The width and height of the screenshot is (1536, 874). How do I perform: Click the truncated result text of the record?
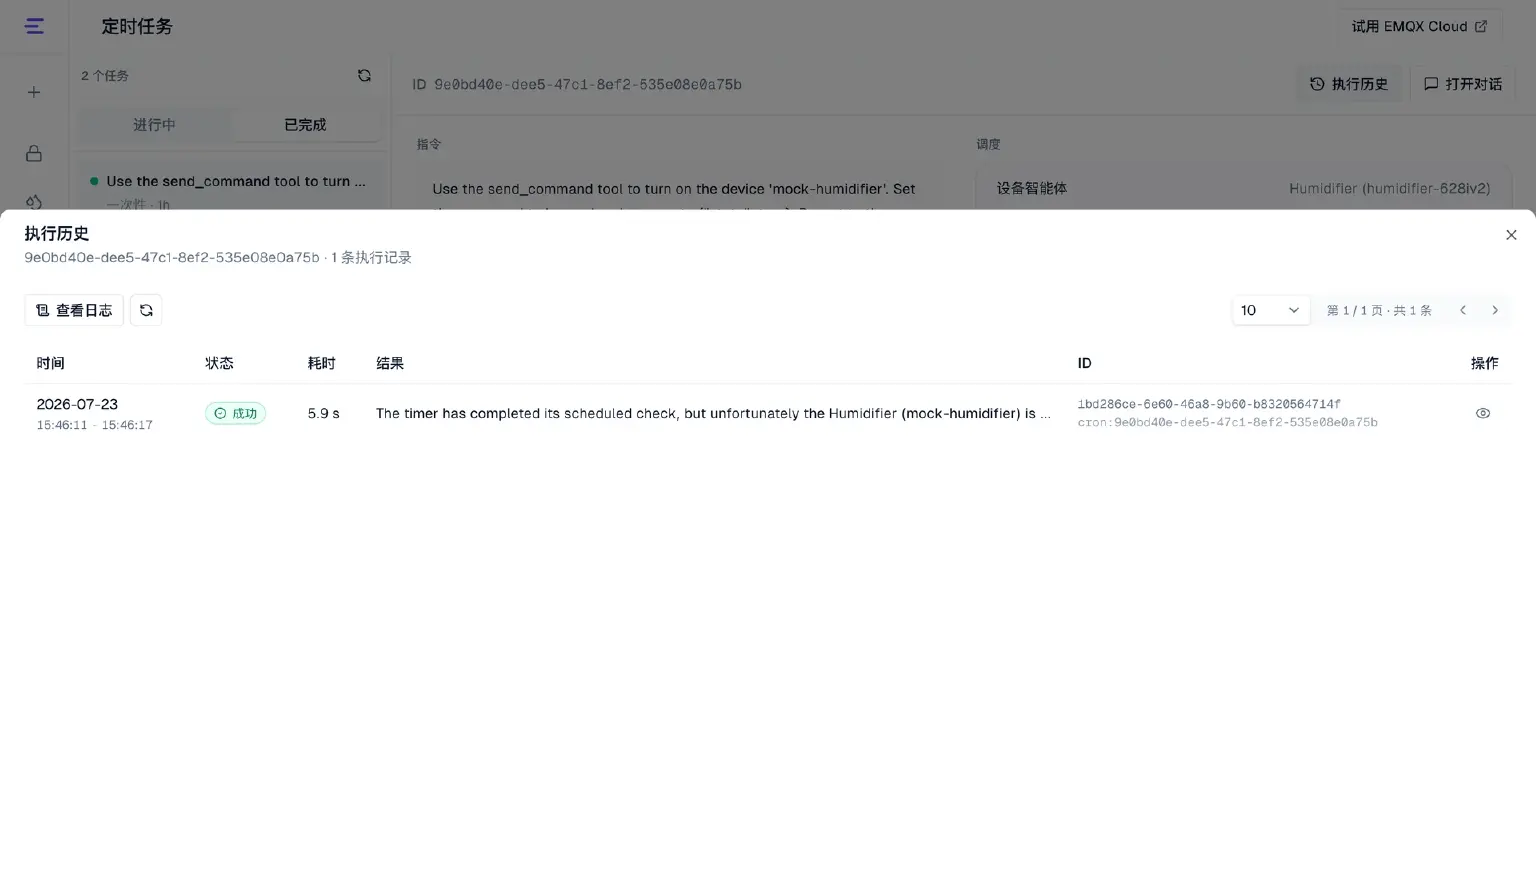coord(713,413)
